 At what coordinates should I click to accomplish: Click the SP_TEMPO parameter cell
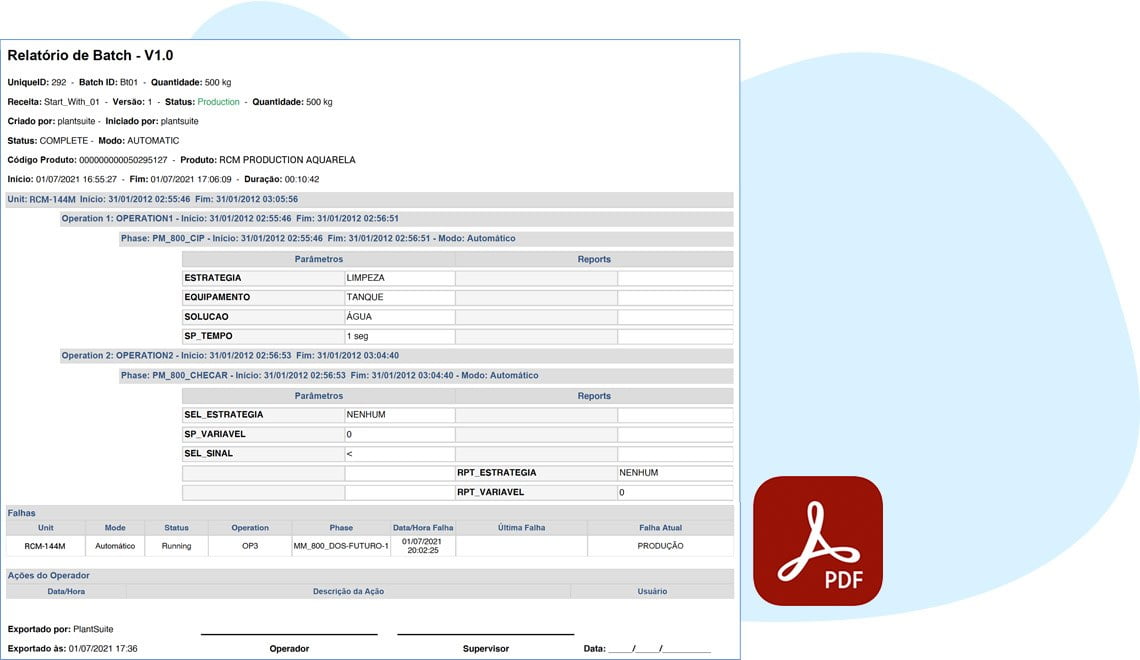[263, 337]
